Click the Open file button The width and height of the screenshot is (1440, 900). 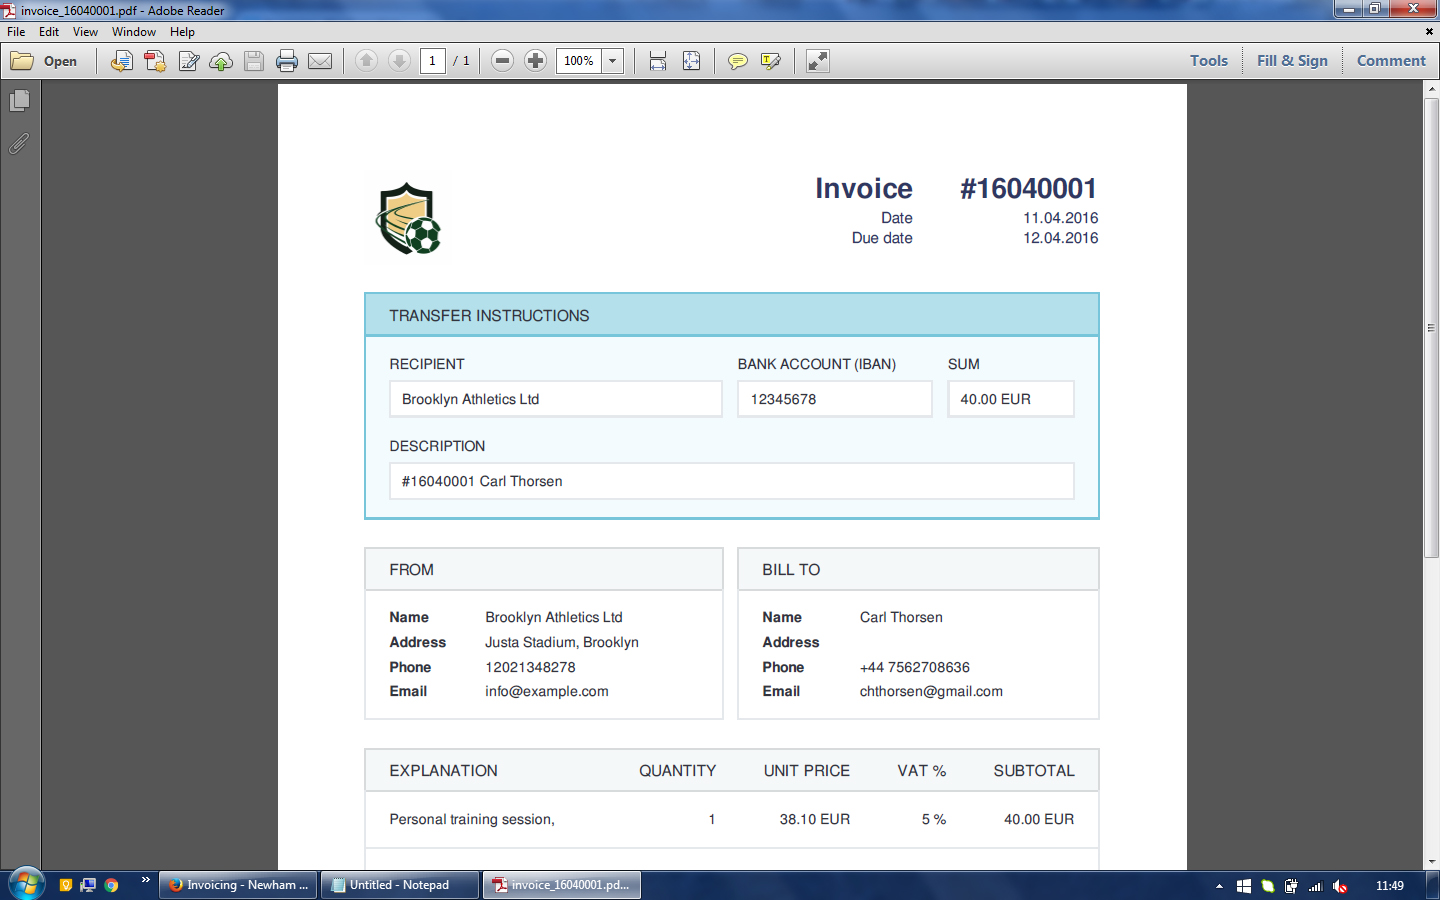coord(45,61)
